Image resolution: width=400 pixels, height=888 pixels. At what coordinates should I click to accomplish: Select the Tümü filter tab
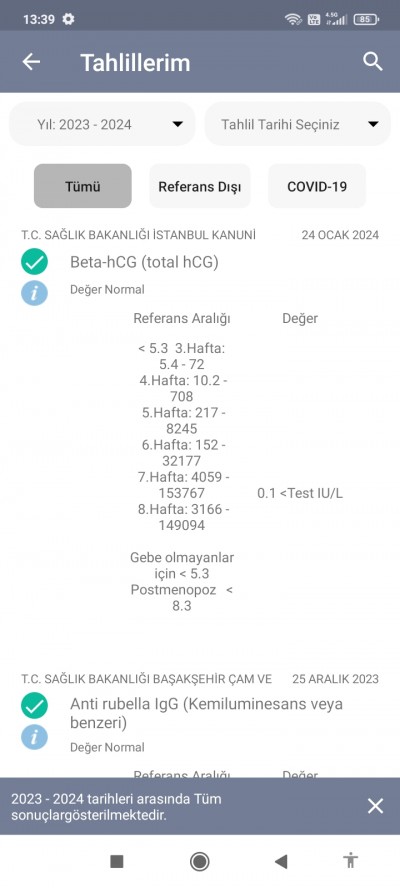coord(83,186)
